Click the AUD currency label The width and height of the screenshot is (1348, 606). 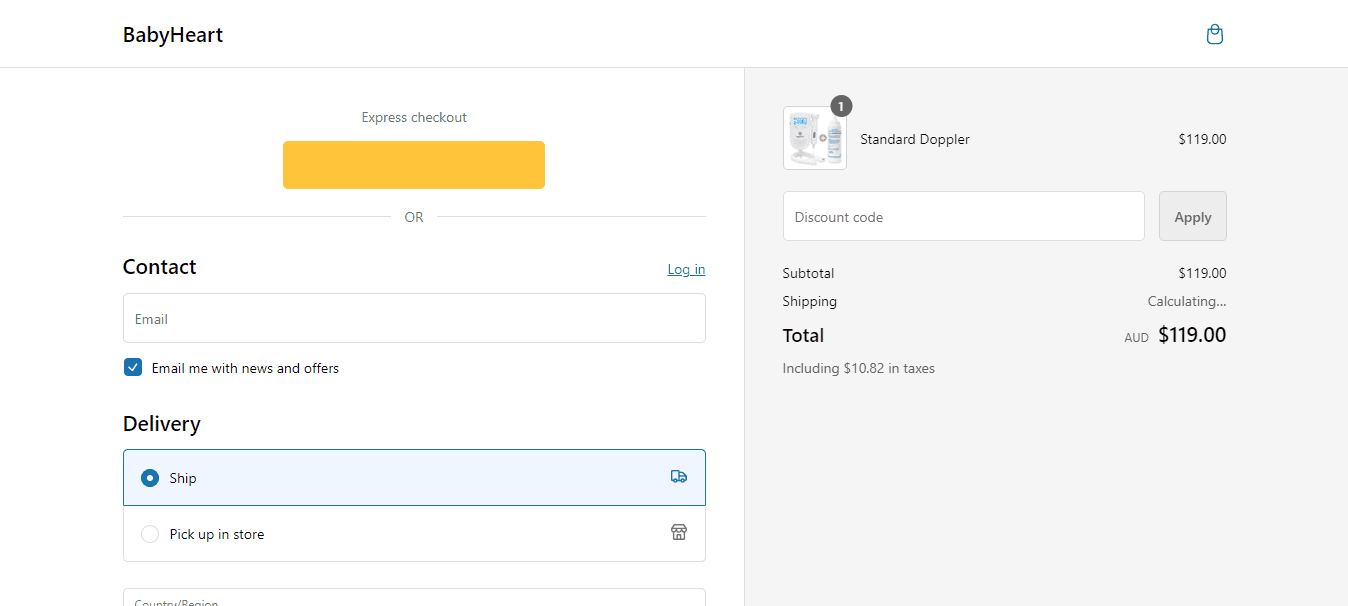pyautogui.click(x=1136, y=338)
